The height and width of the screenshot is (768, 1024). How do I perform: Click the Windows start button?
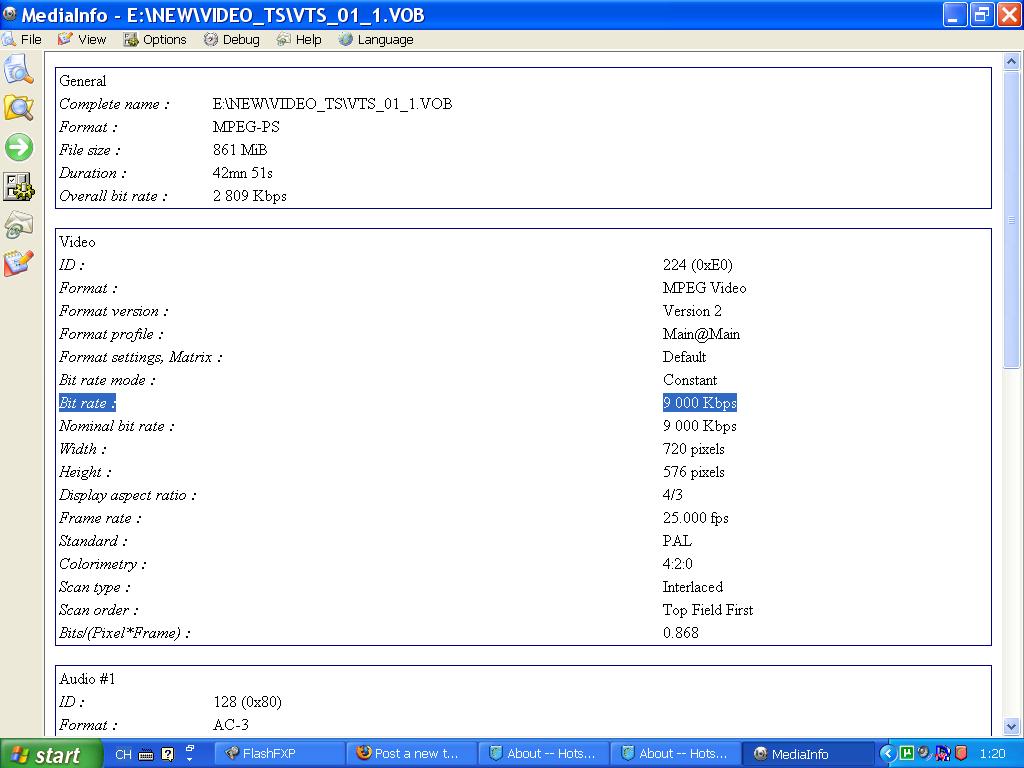coord(51,754)
